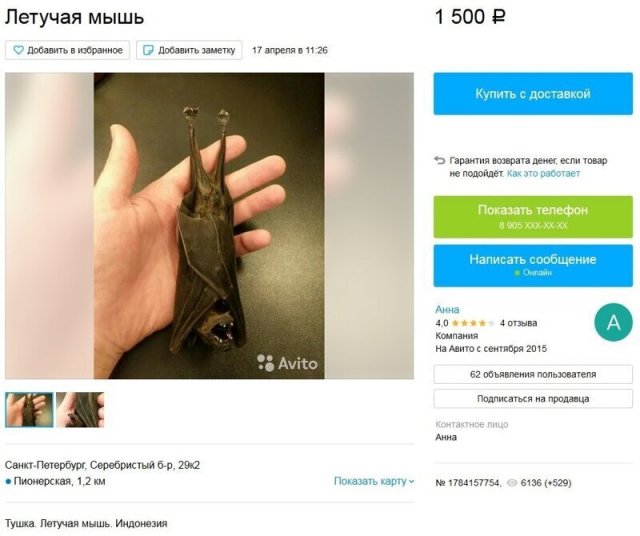View the 62 объявления пользователя
The width and height of the screenshot is (640, 536).
pyautogui.click(x=533, y=374)
